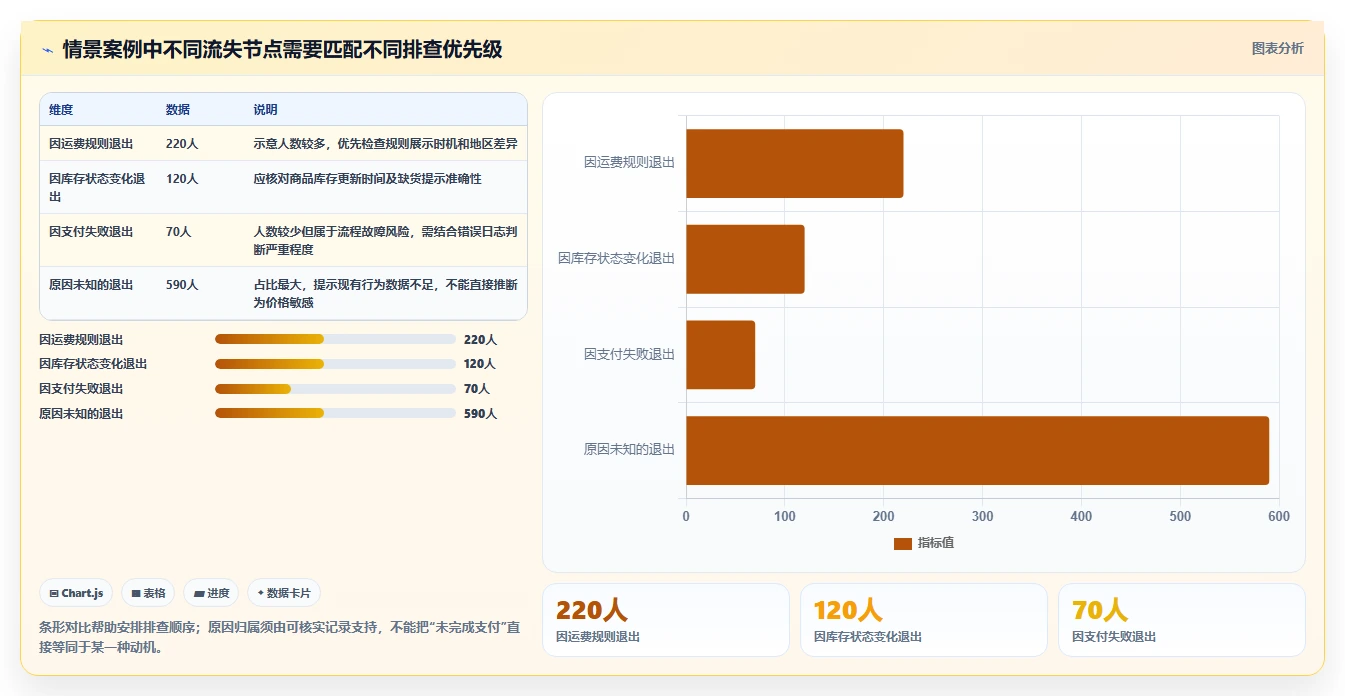Image resolution: width=1345 pixels, height=696 pixels.
Task: Click description starting 人数较少但属于流程故障
Action: [386, 240]
